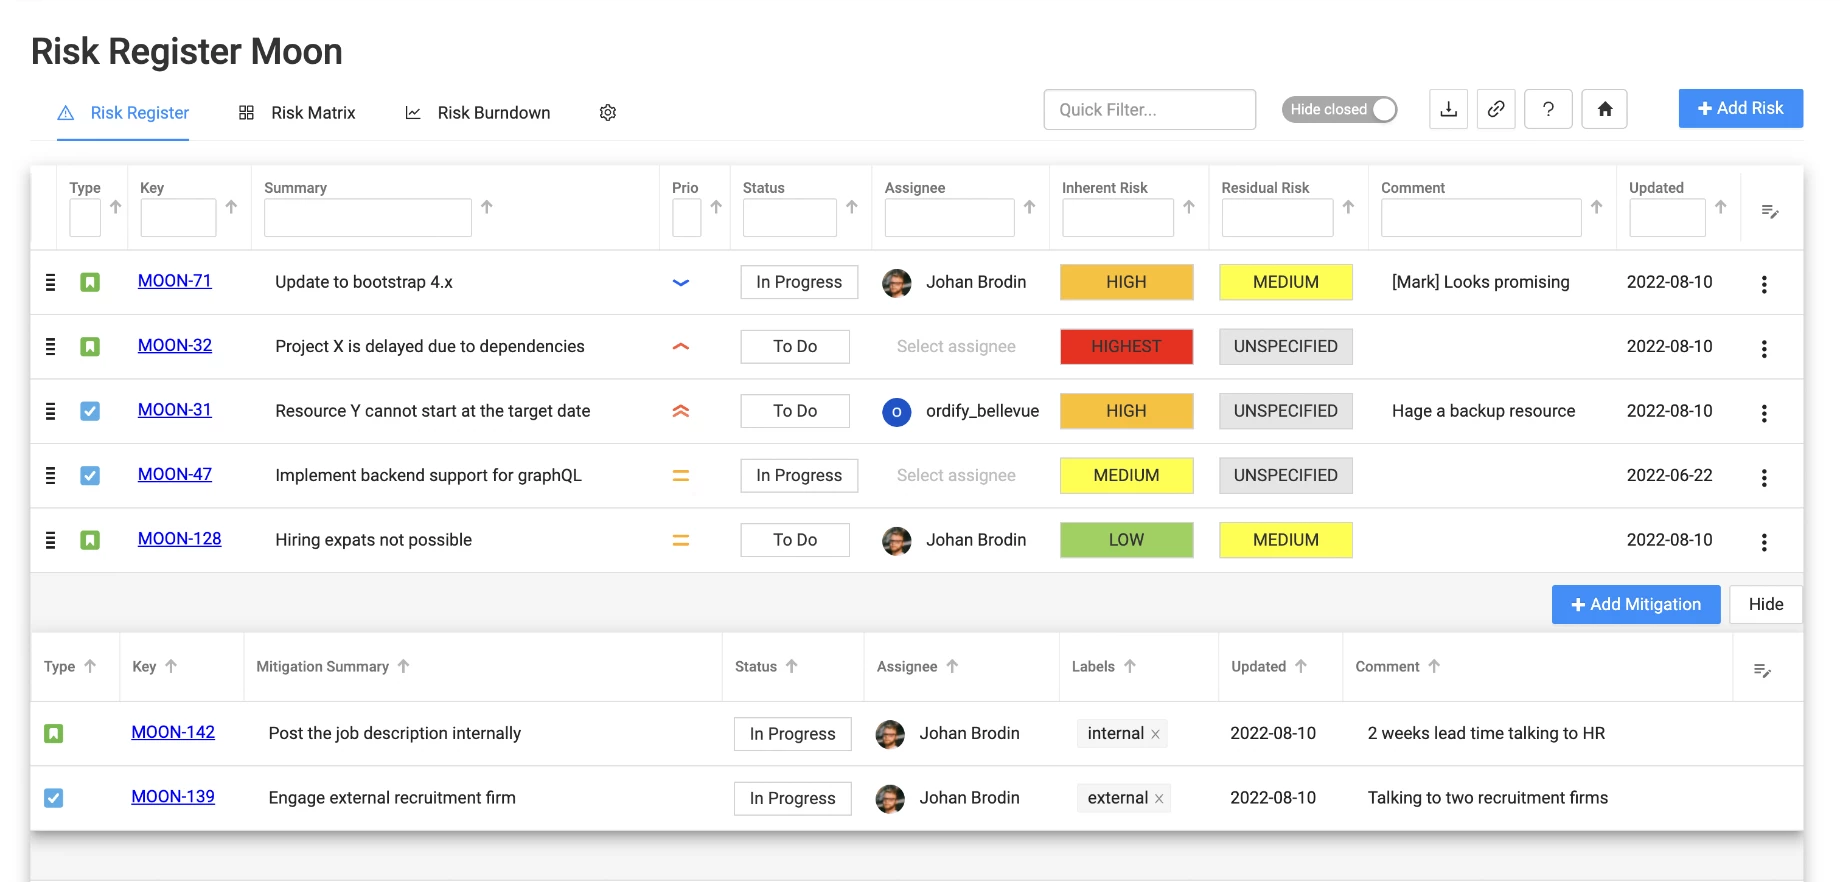Click the drag handle of row MOON-128
This screenshot has width=1840, height=882.
pos(50,540)
